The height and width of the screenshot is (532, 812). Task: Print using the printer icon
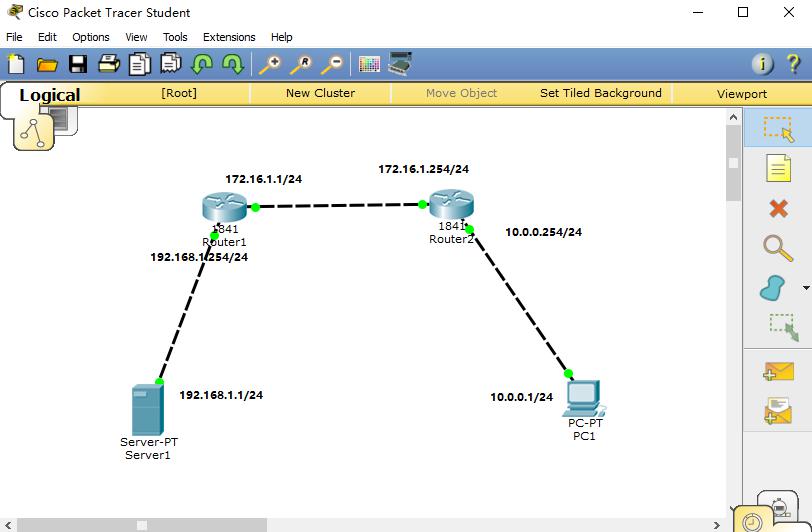coord(109,64)
